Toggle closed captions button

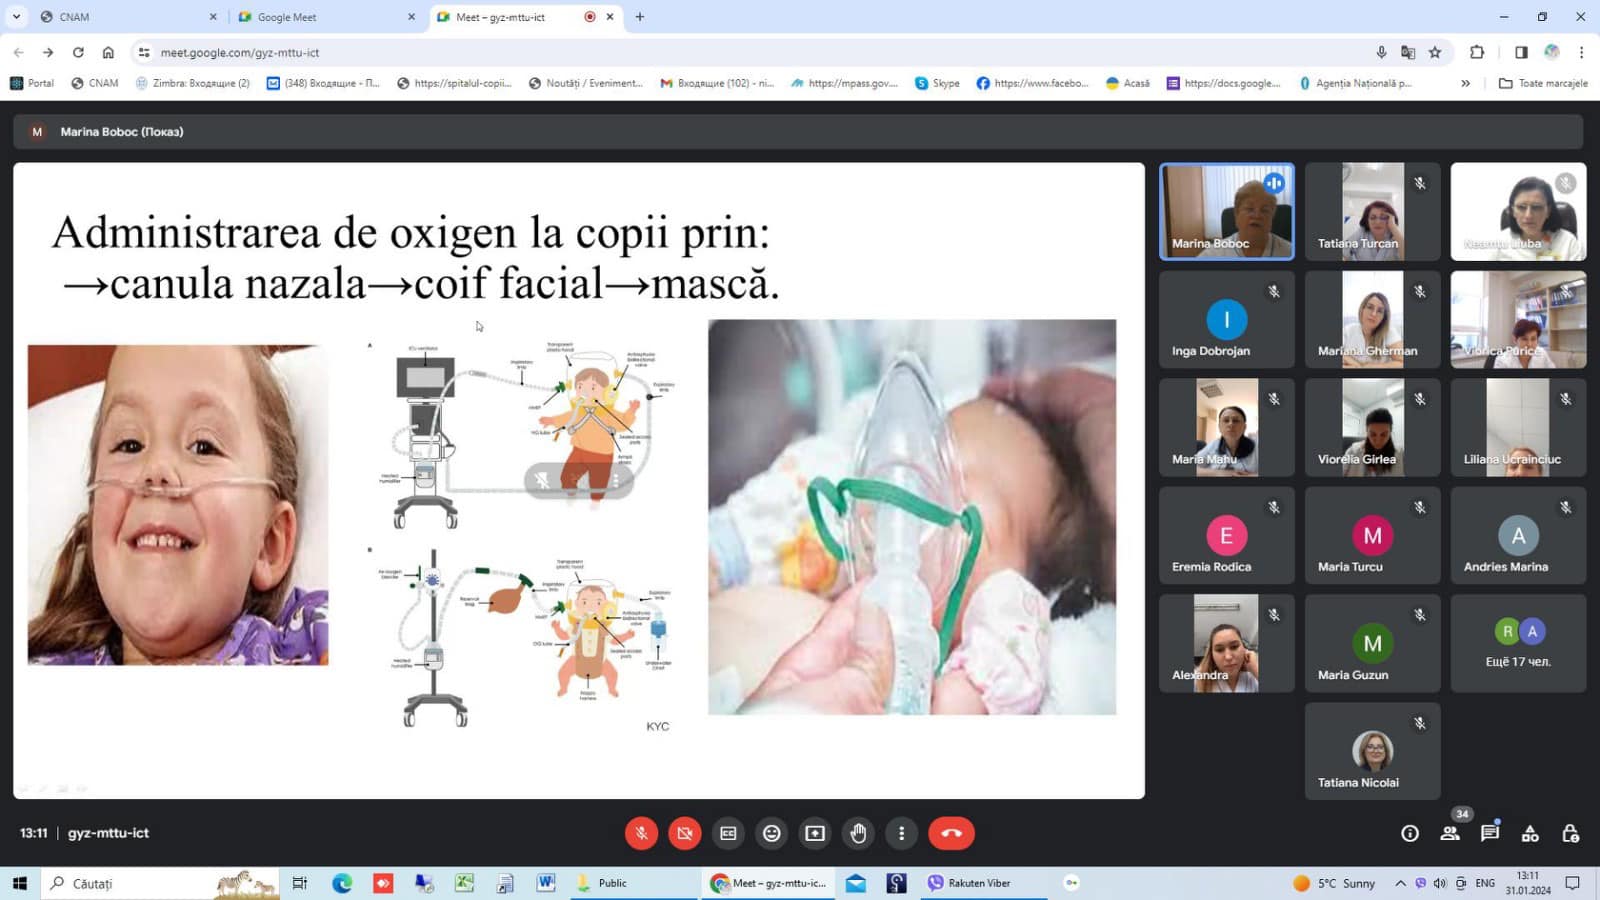point(728,833)
